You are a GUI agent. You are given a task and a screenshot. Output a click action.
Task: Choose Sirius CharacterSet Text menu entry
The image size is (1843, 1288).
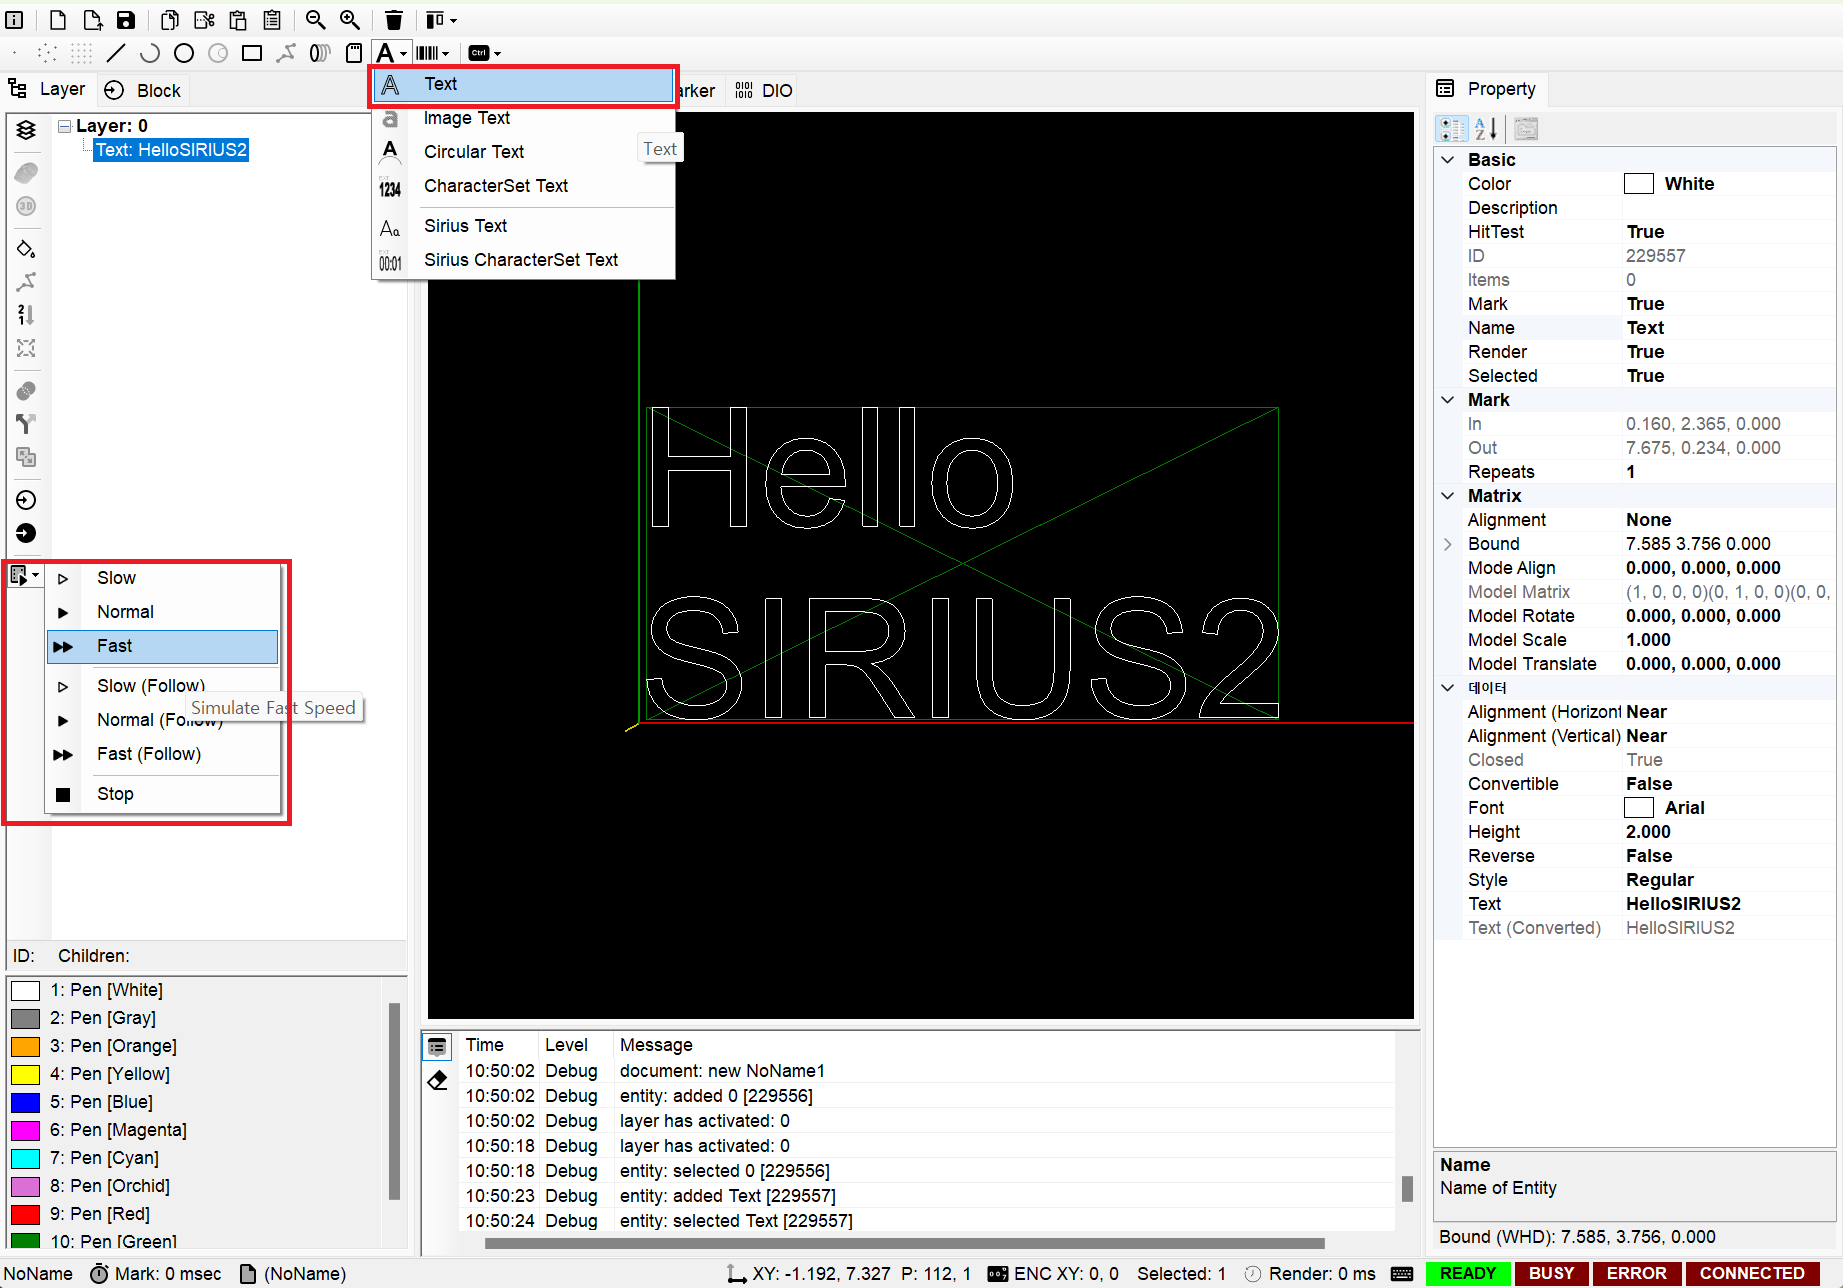[524, 260]
